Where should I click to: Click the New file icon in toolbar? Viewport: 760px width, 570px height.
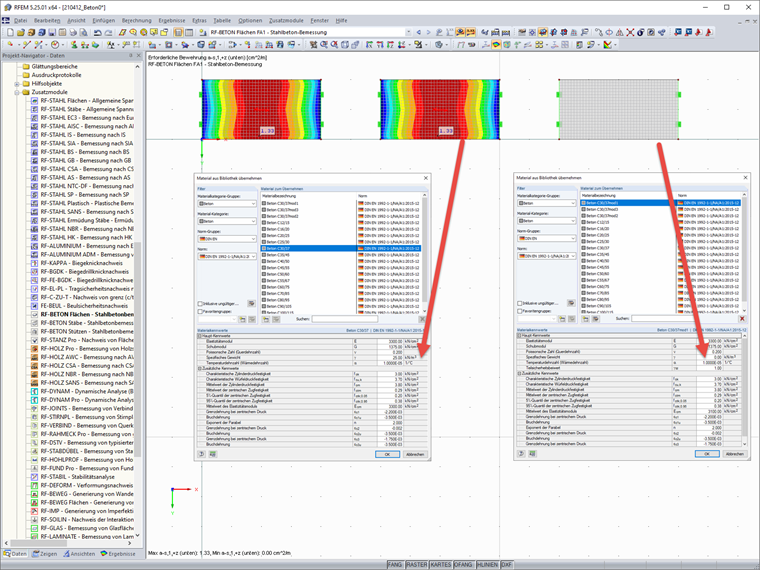pyautogui.click(x=10, y=32)
